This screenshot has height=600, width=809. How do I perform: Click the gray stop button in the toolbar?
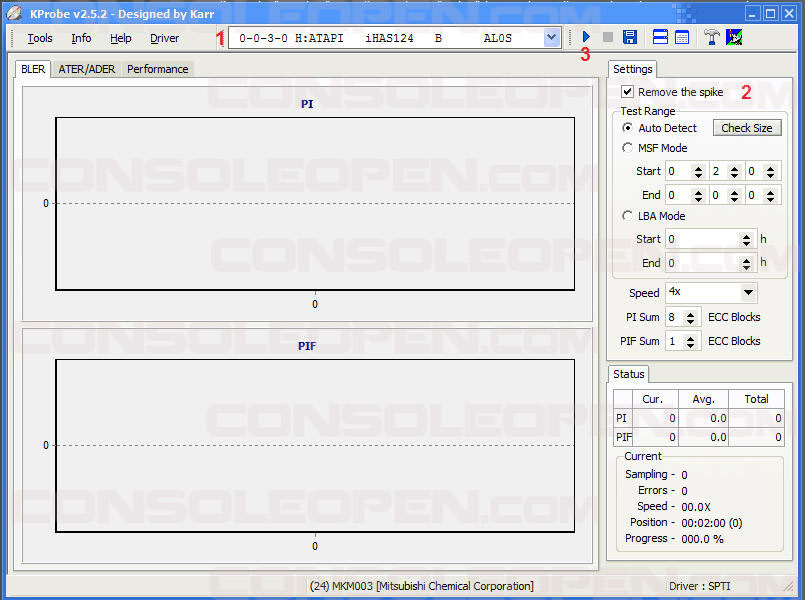608,37
